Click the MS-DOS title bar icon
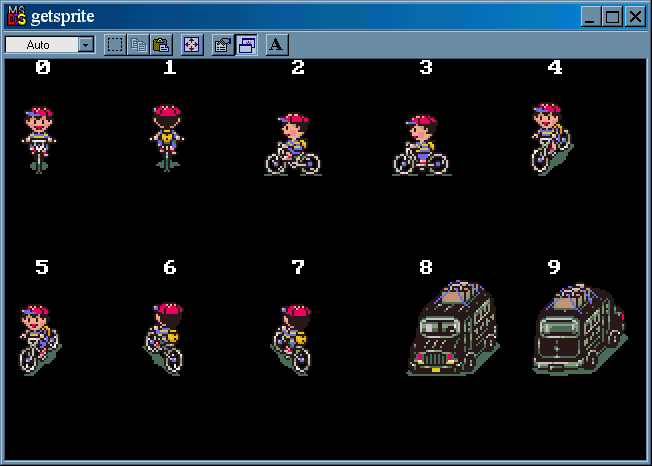 pyautogui.click(x=17, y=16)
